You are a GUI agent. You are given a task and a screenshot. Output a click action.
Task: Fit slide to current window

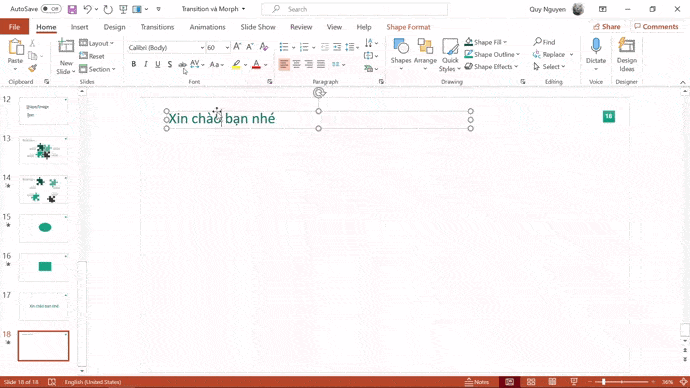pos(683,382)
